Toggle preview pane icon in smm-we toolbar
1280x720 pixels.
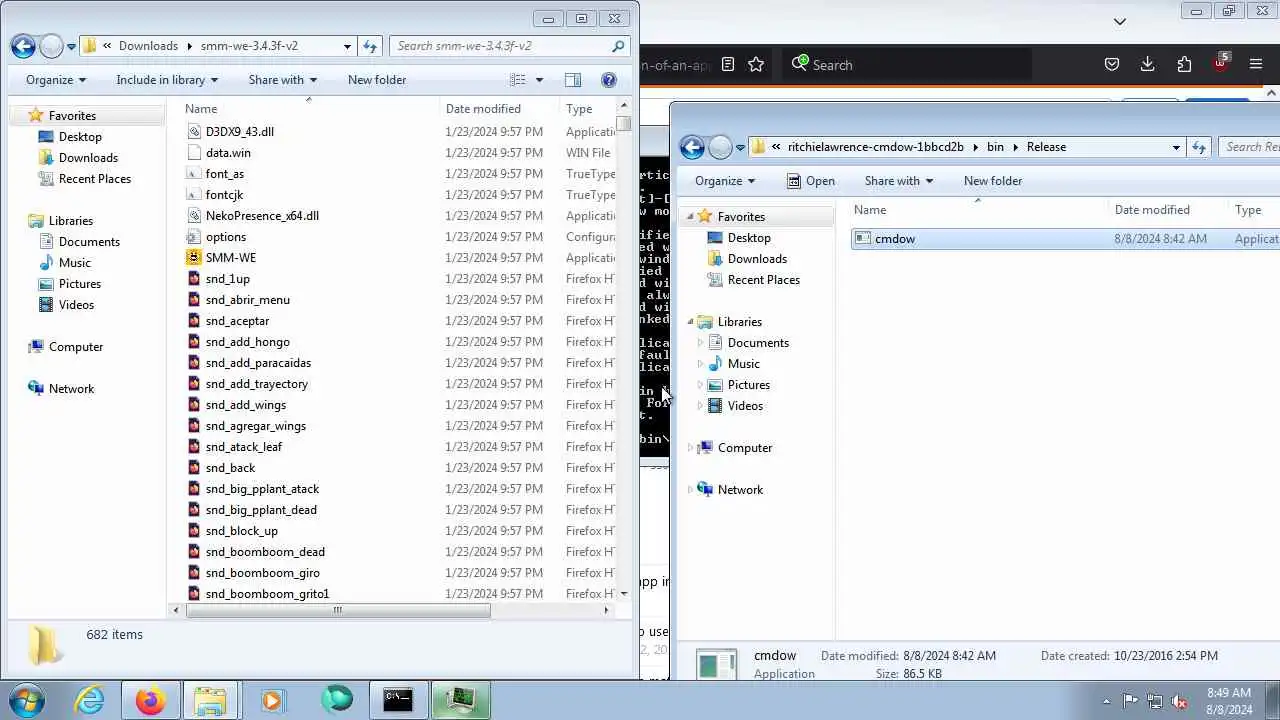pos(573,80)
